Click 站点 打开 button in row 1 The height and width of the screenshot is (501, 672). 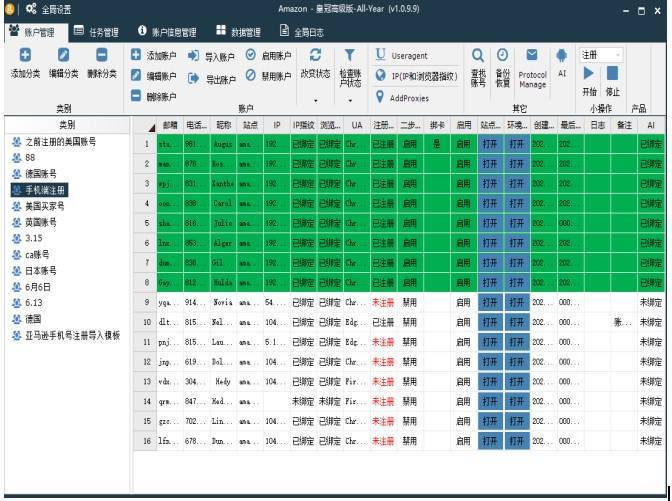click(x=490, y=144)
